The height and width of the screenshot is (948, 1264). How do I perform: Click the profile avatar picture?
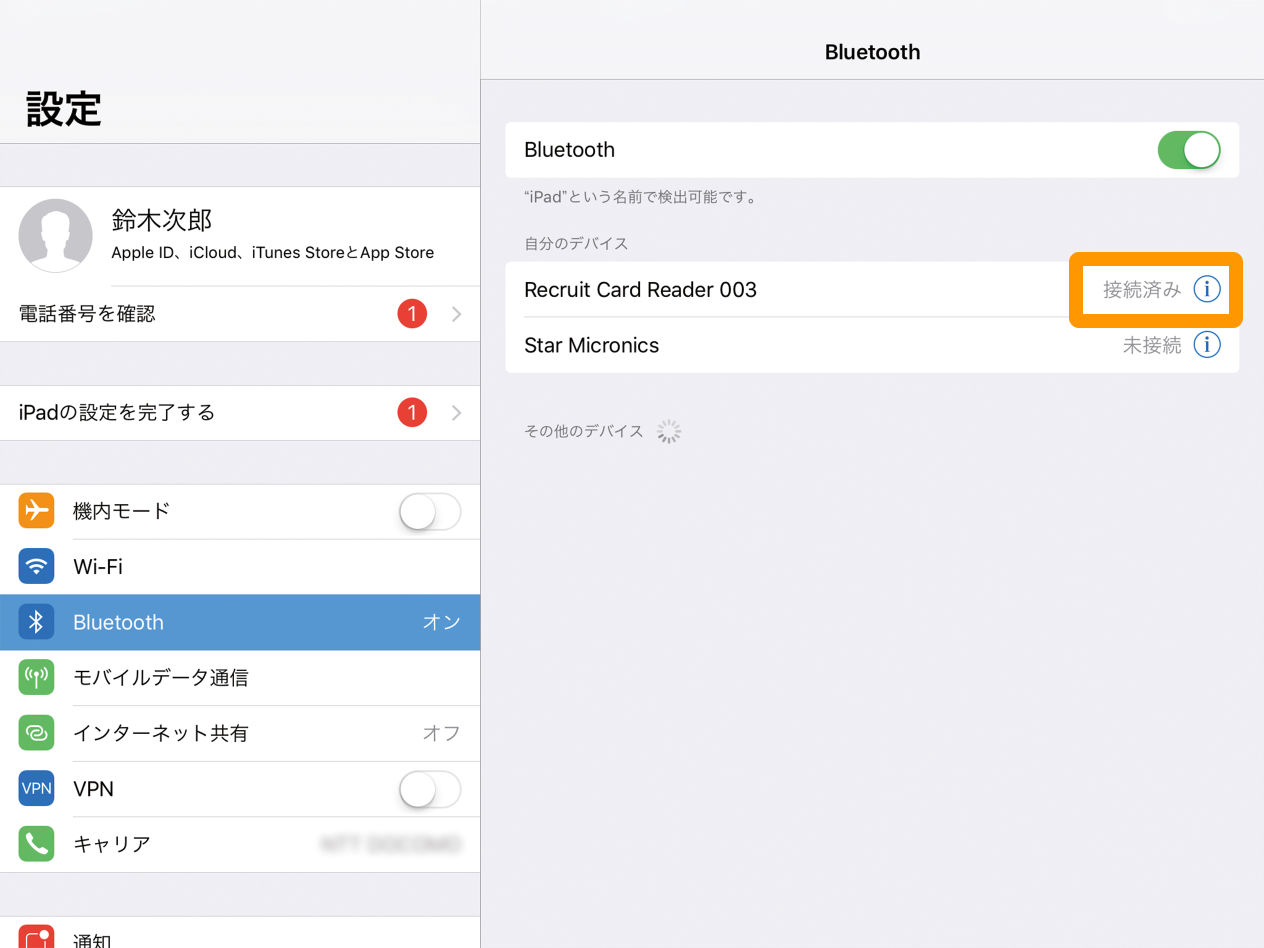[55, 235]
